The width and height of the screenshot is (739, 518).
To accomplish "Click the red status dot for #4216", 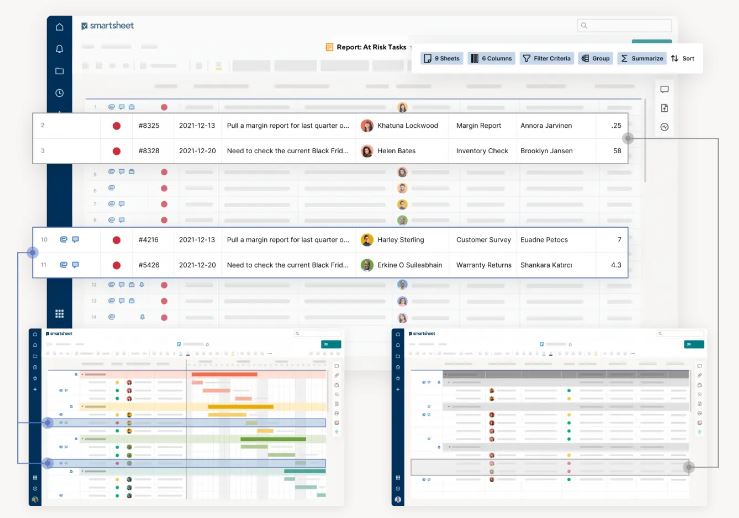I will pyautogui.click(x=116, y=240).
